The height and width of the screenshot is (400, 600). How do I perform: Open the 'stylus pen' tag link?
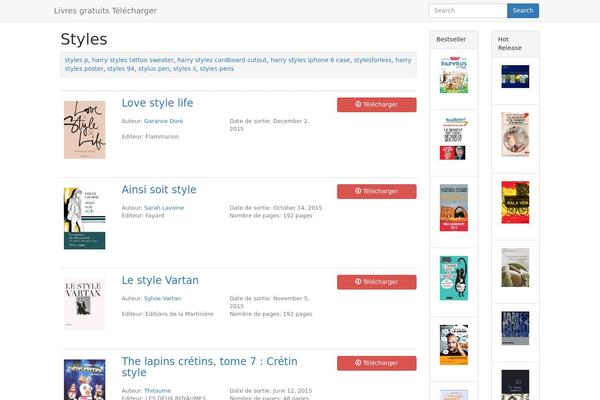click(154, 69)
